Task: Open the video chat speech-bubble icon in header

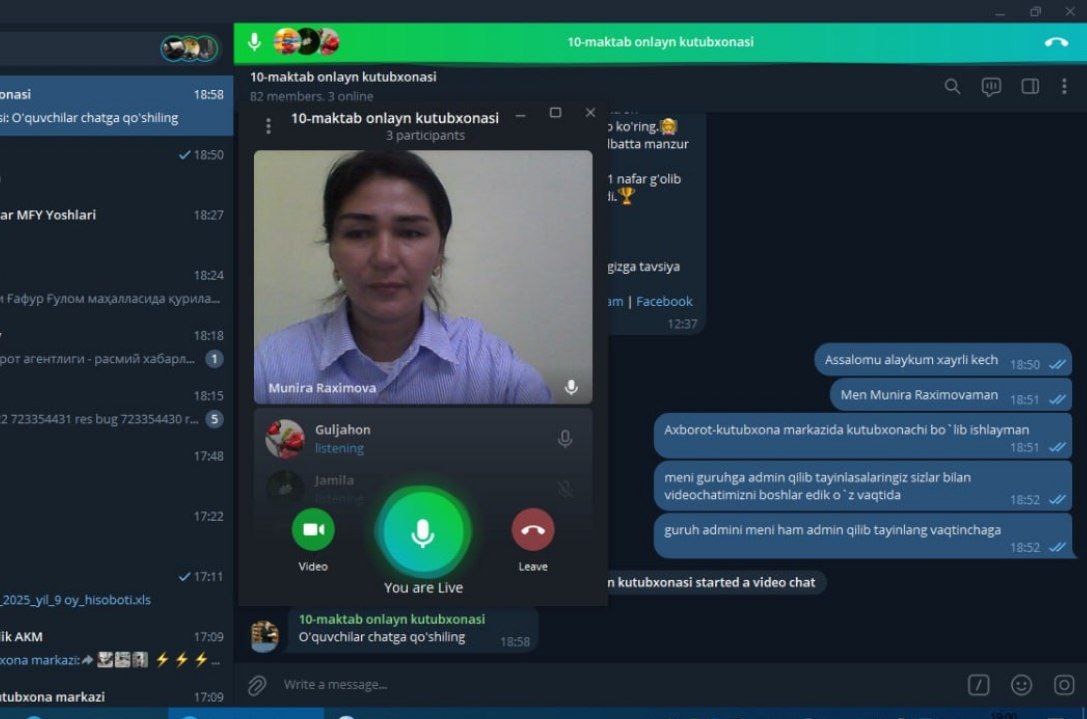Action: 991,87
